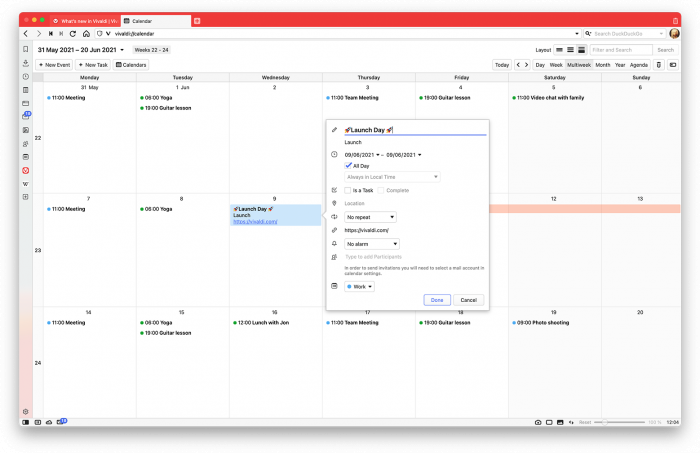Viewport: 700px width, 453px height.
Task: Confirm the event with Done
Action: [437, 300]
